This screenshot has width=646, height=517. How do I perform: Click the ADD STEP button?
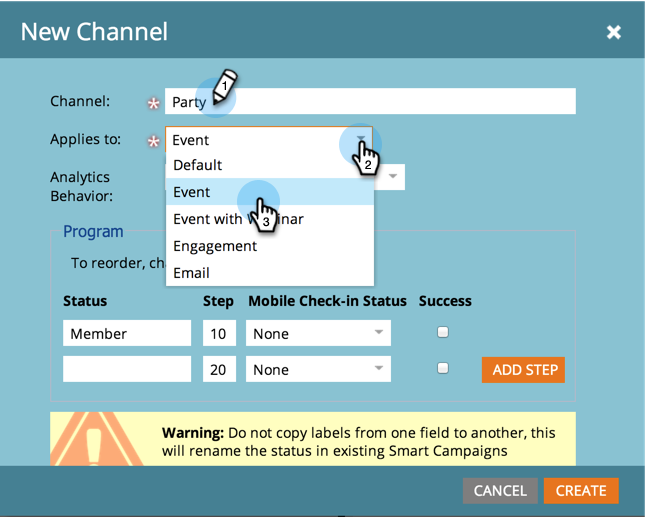523,370
